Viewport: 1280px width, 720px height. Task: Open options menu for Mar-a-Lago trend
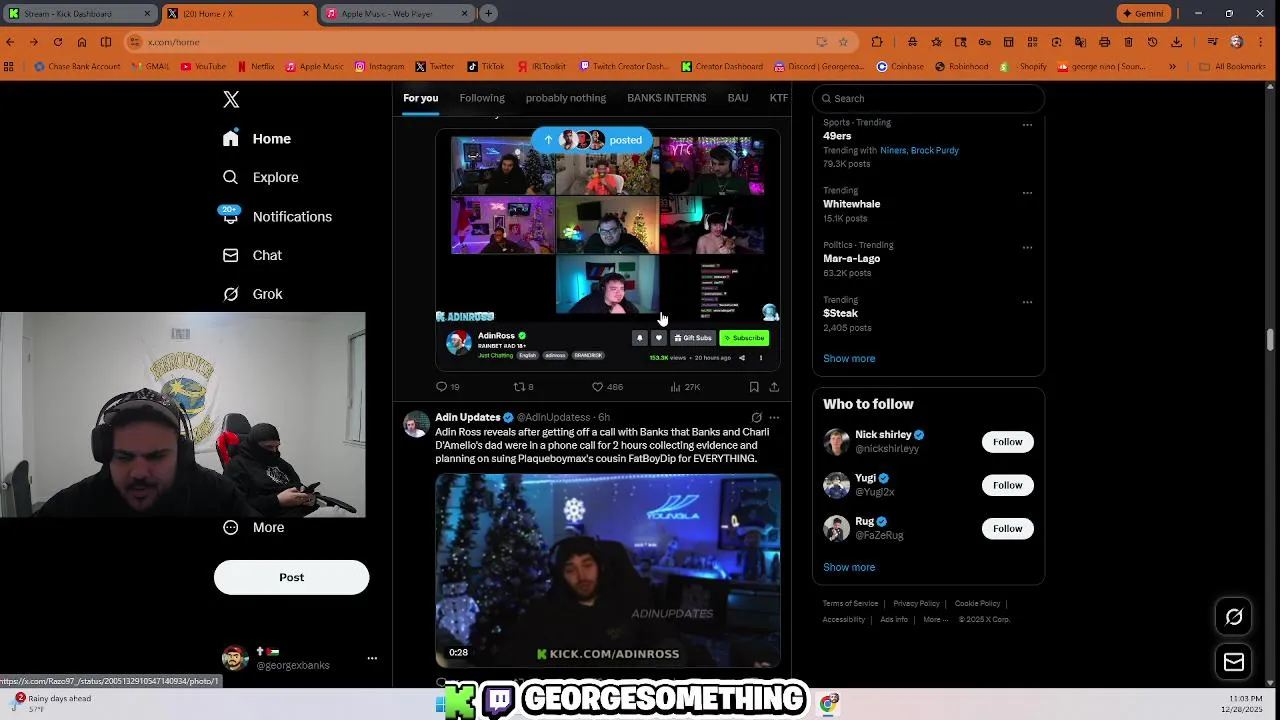(x=1027, y=247)
